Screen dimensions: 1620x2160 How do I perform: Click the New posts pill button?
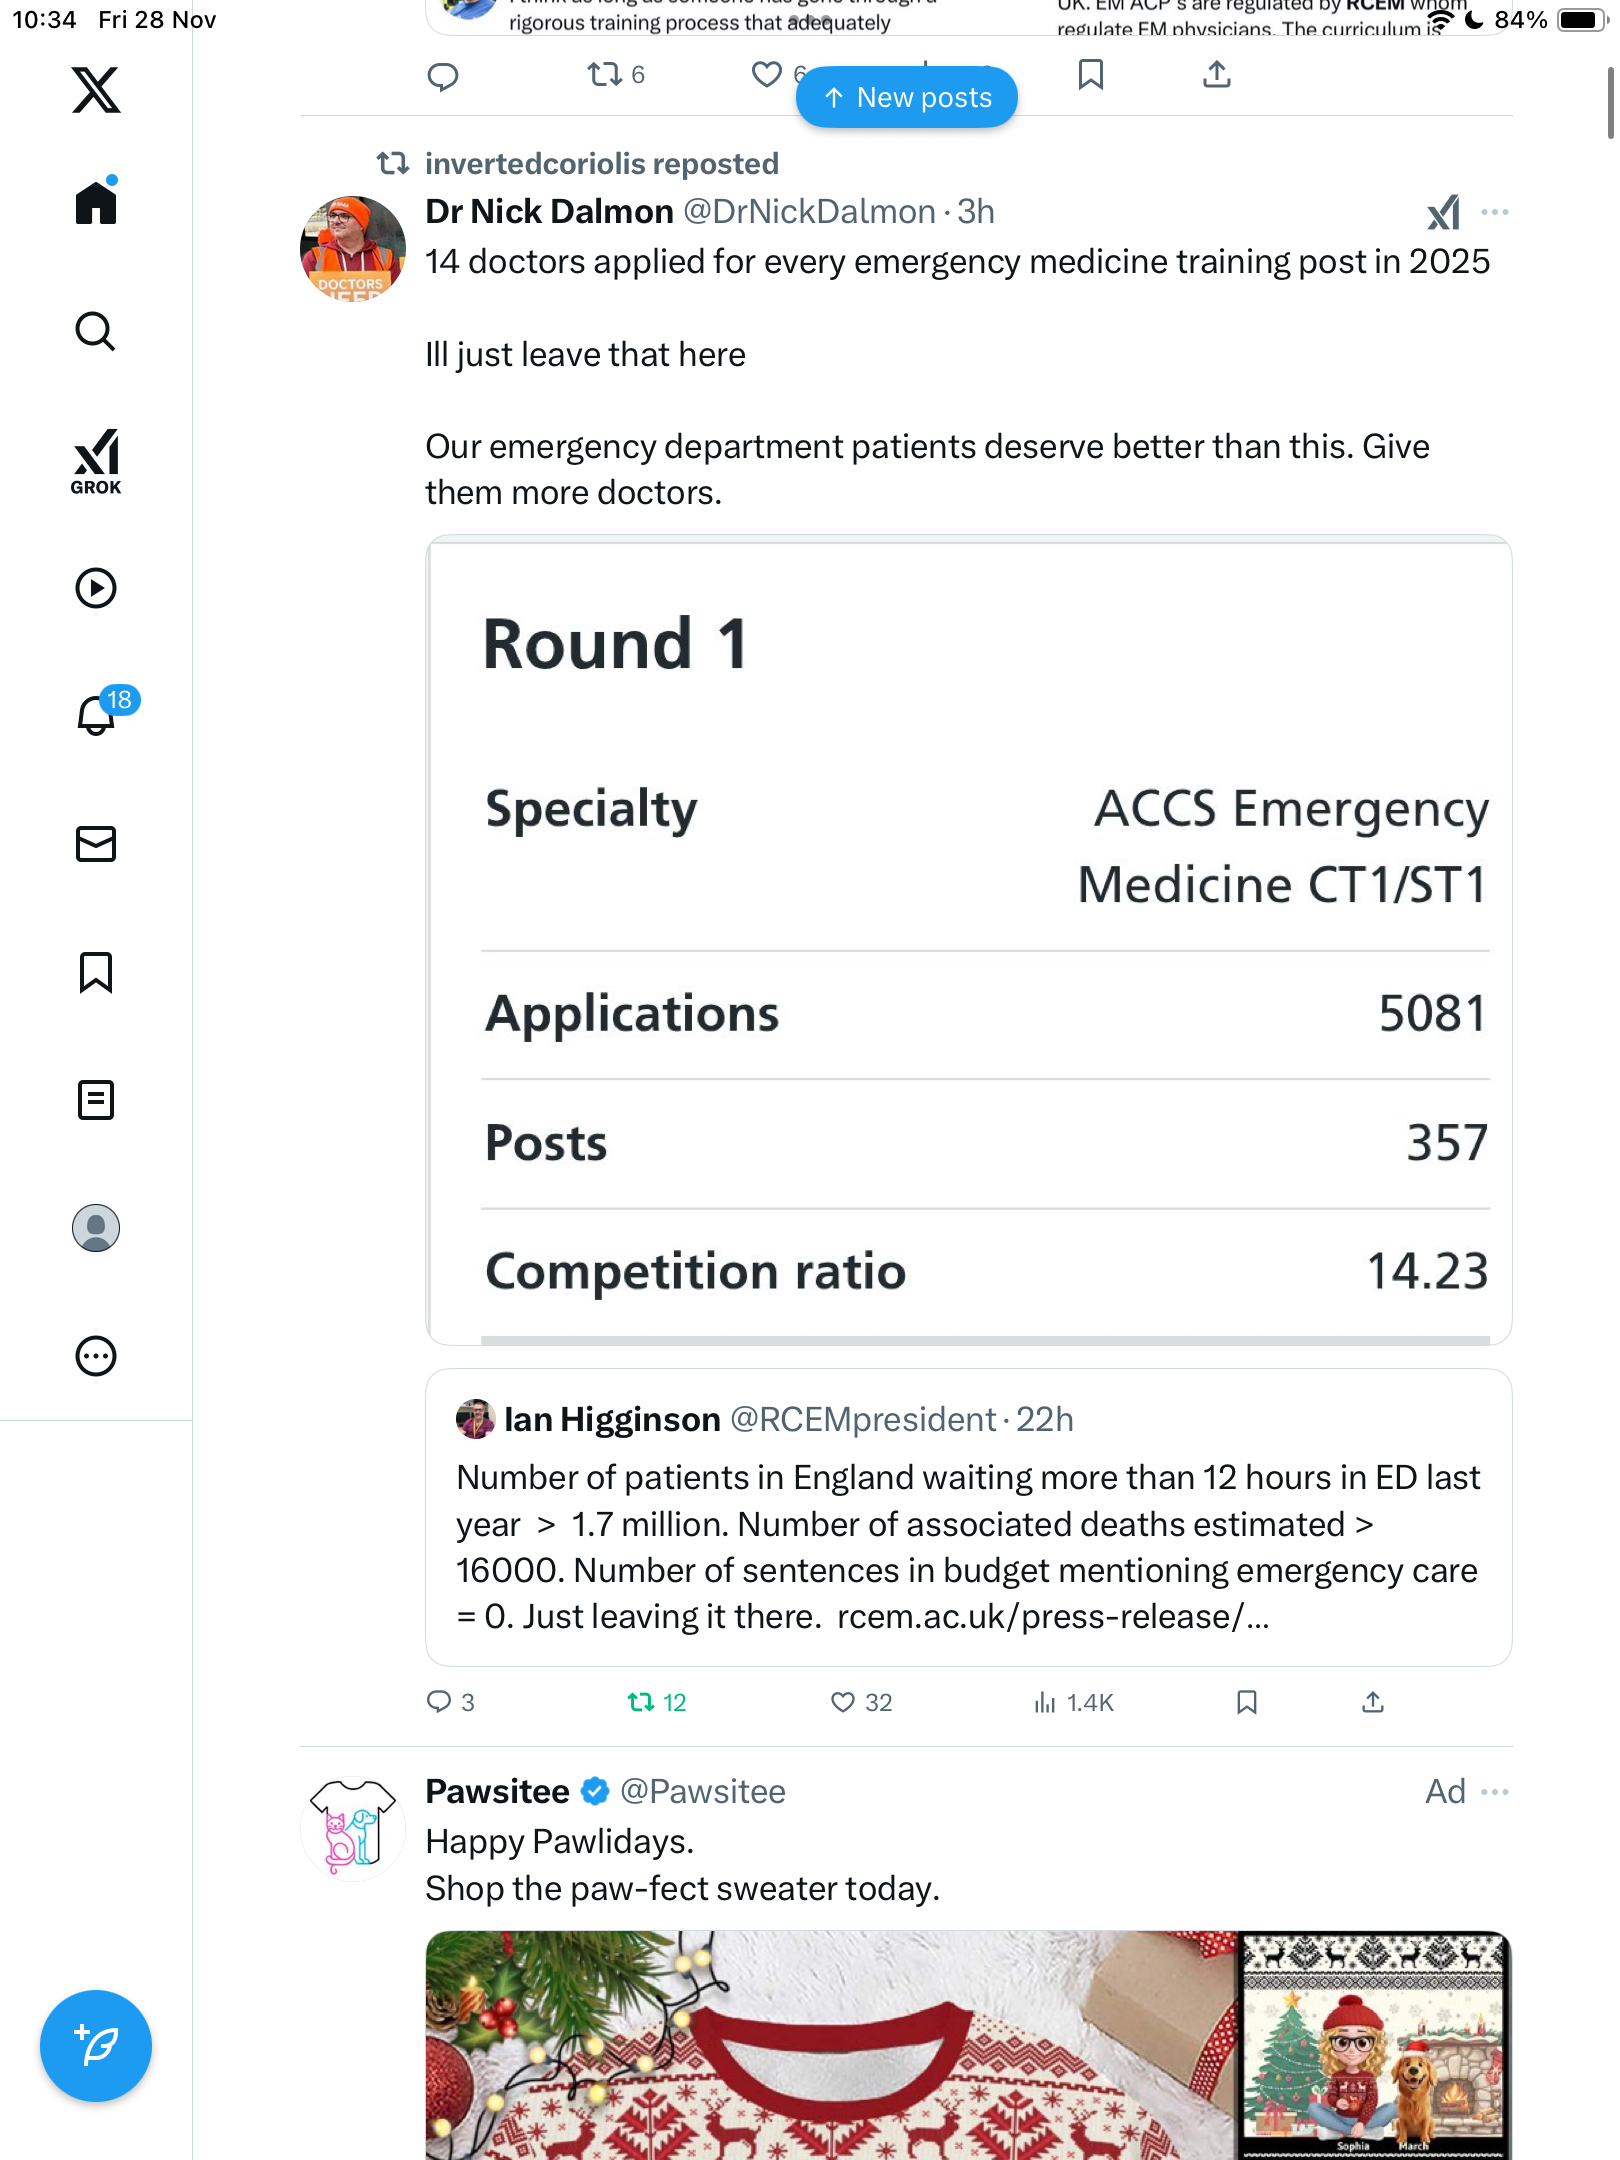(907, 98)
